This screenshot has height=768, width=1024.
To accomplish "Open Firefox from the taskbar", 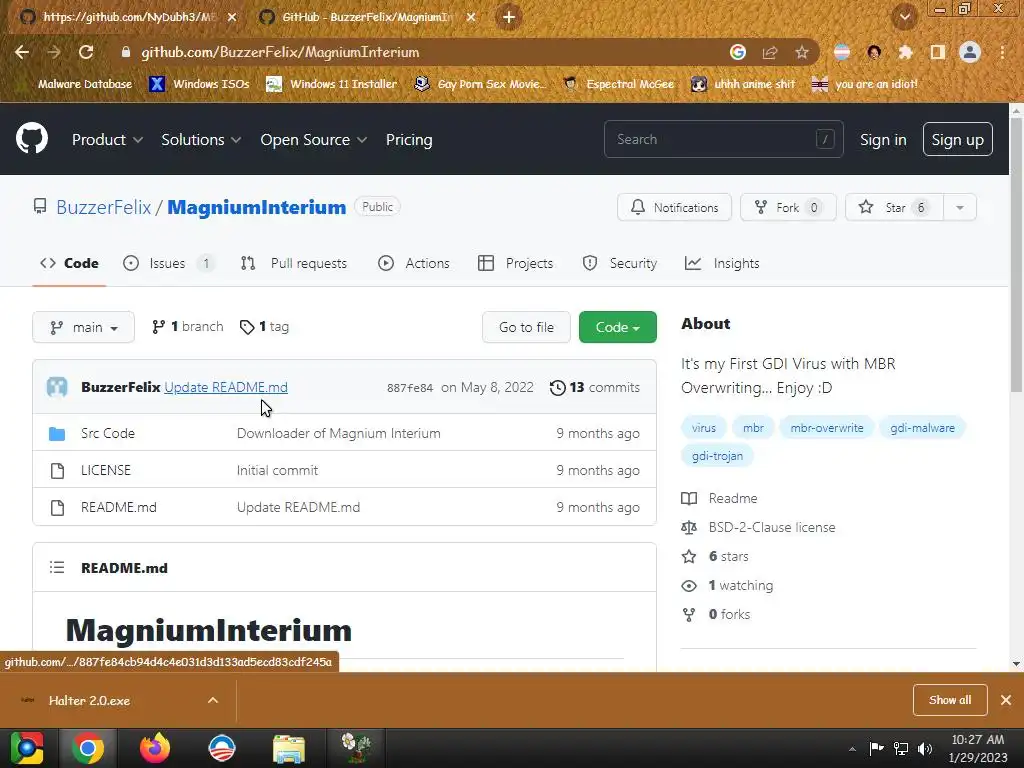I will tap(155, 748).
